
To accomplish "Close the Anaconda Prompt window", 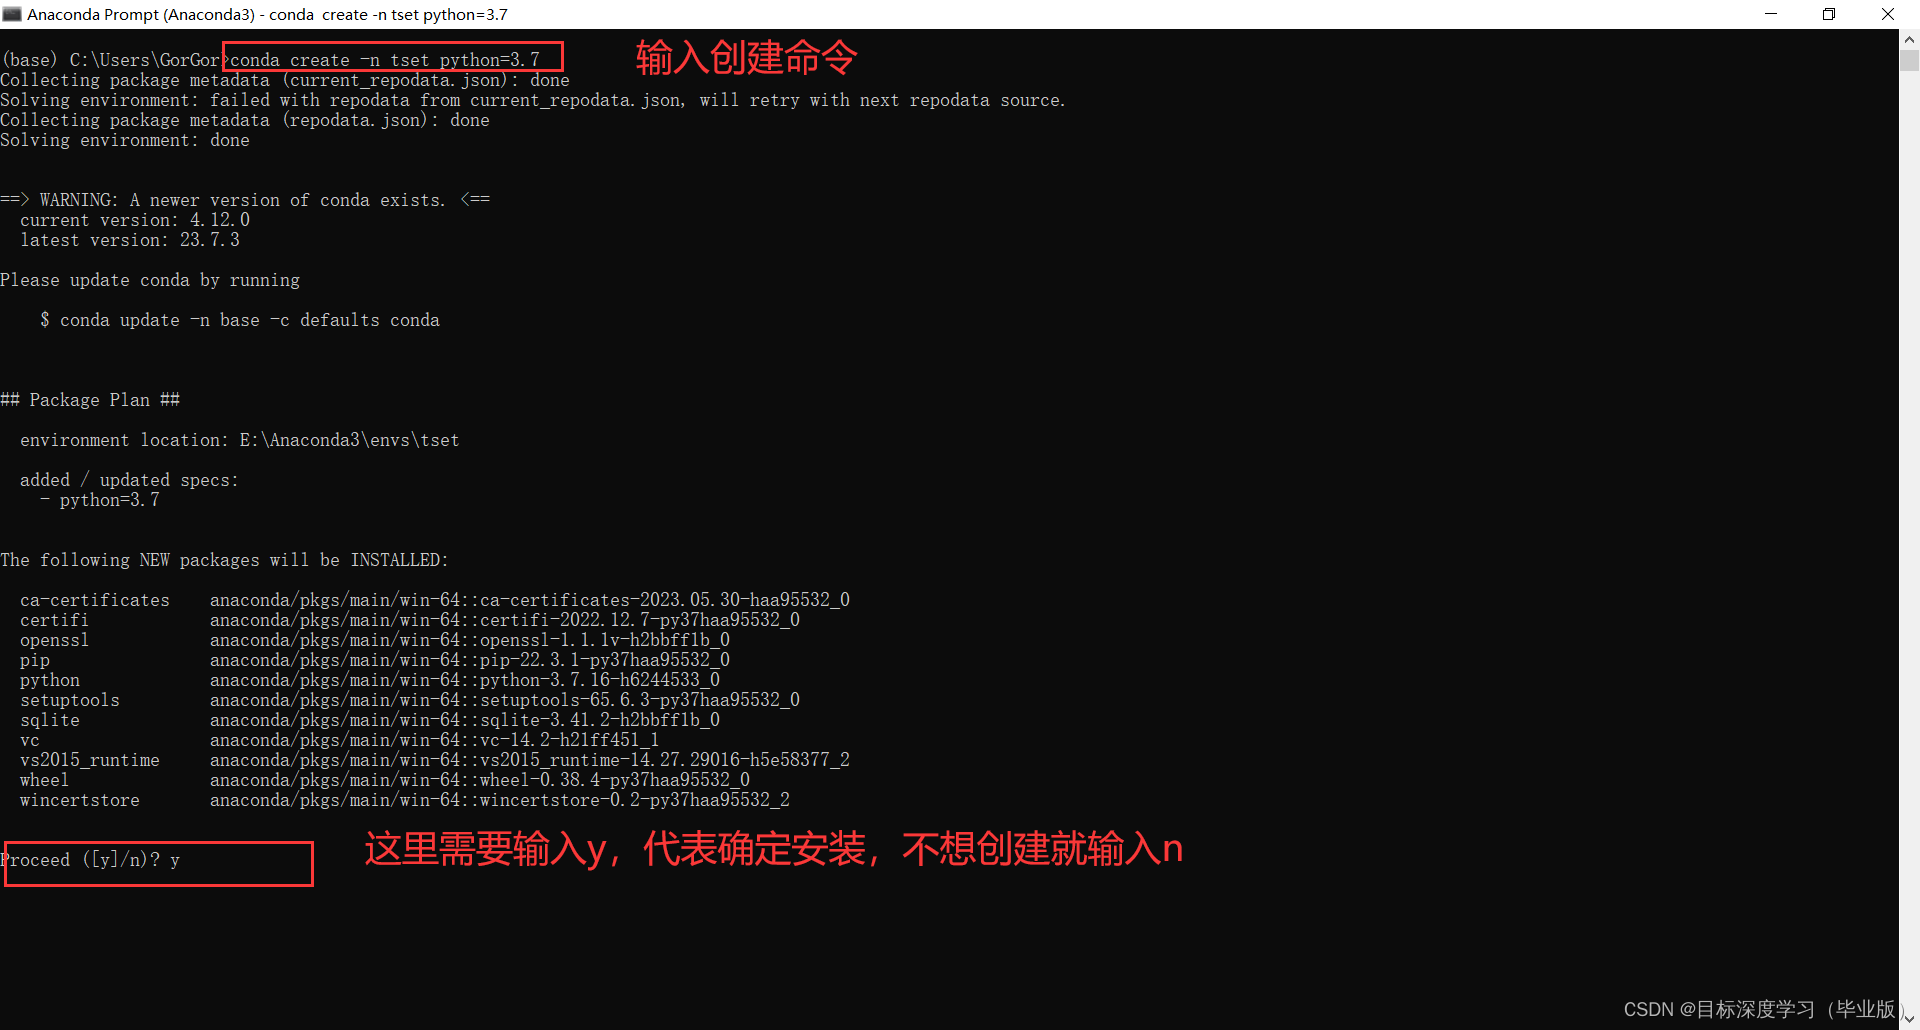I will [1888, 14].
